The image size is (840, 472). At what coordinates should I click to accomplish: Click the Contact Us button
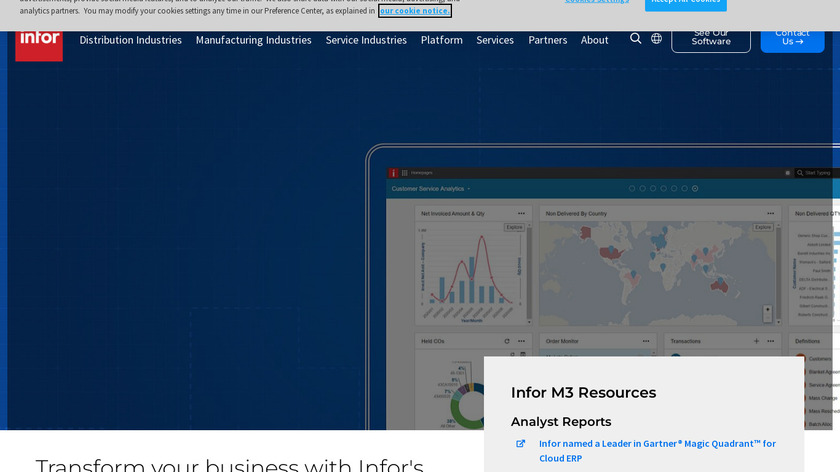792,37
